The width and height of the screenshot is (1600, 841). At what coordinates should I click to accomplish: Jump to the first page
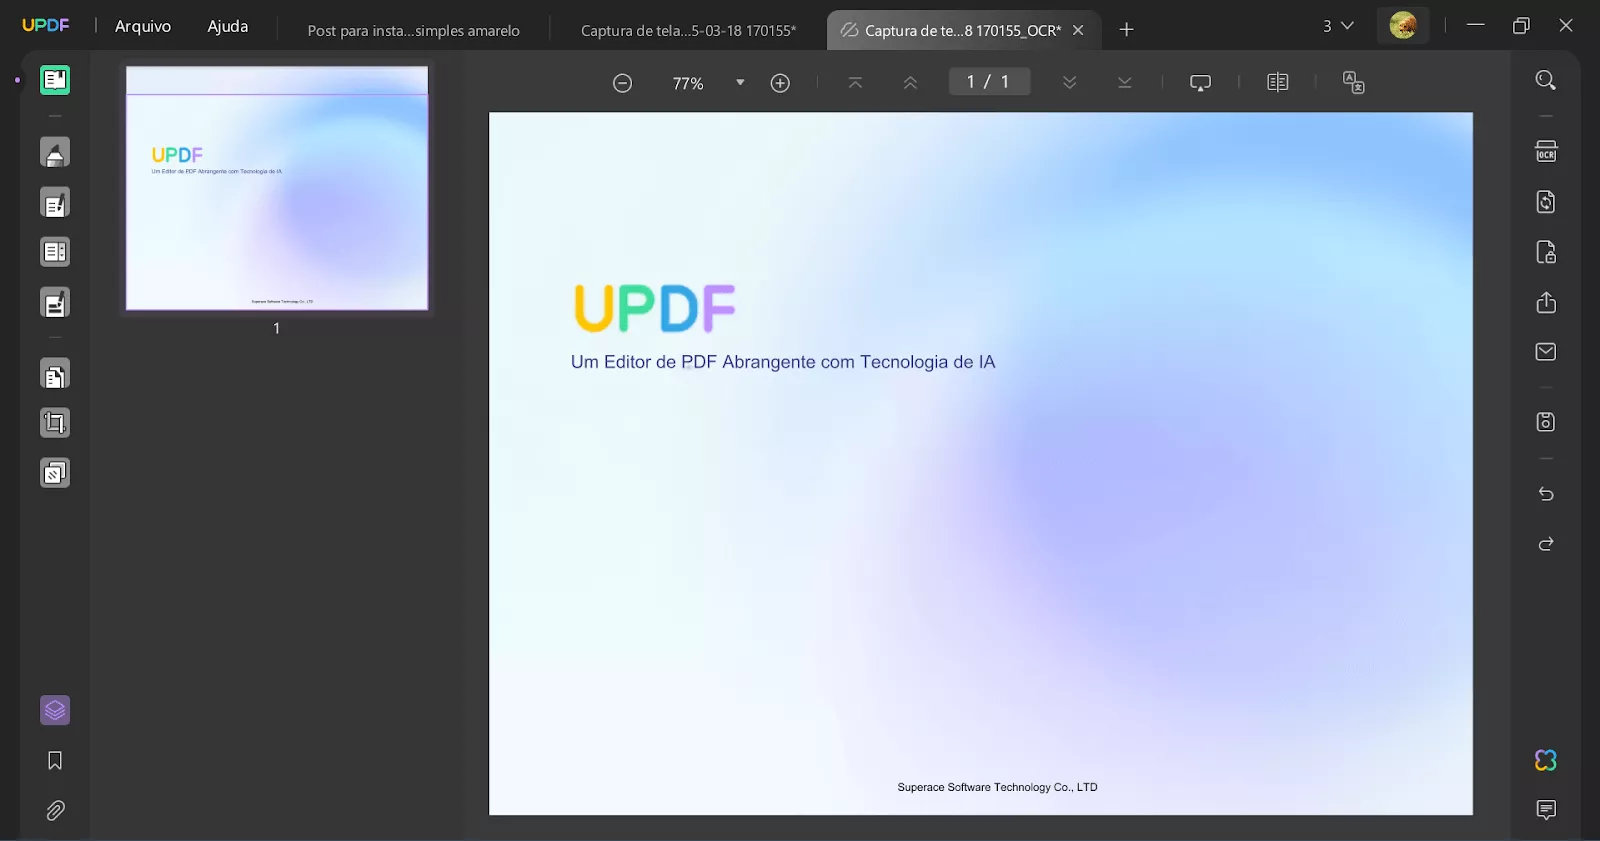(855, 83)
